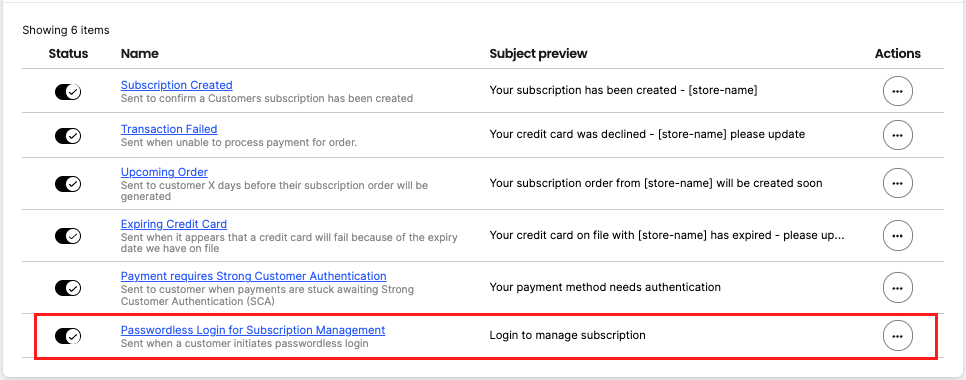This screenshot has width=966, height=380.
Task: Toggle Subscription Created email status
Action: point(68,92)
